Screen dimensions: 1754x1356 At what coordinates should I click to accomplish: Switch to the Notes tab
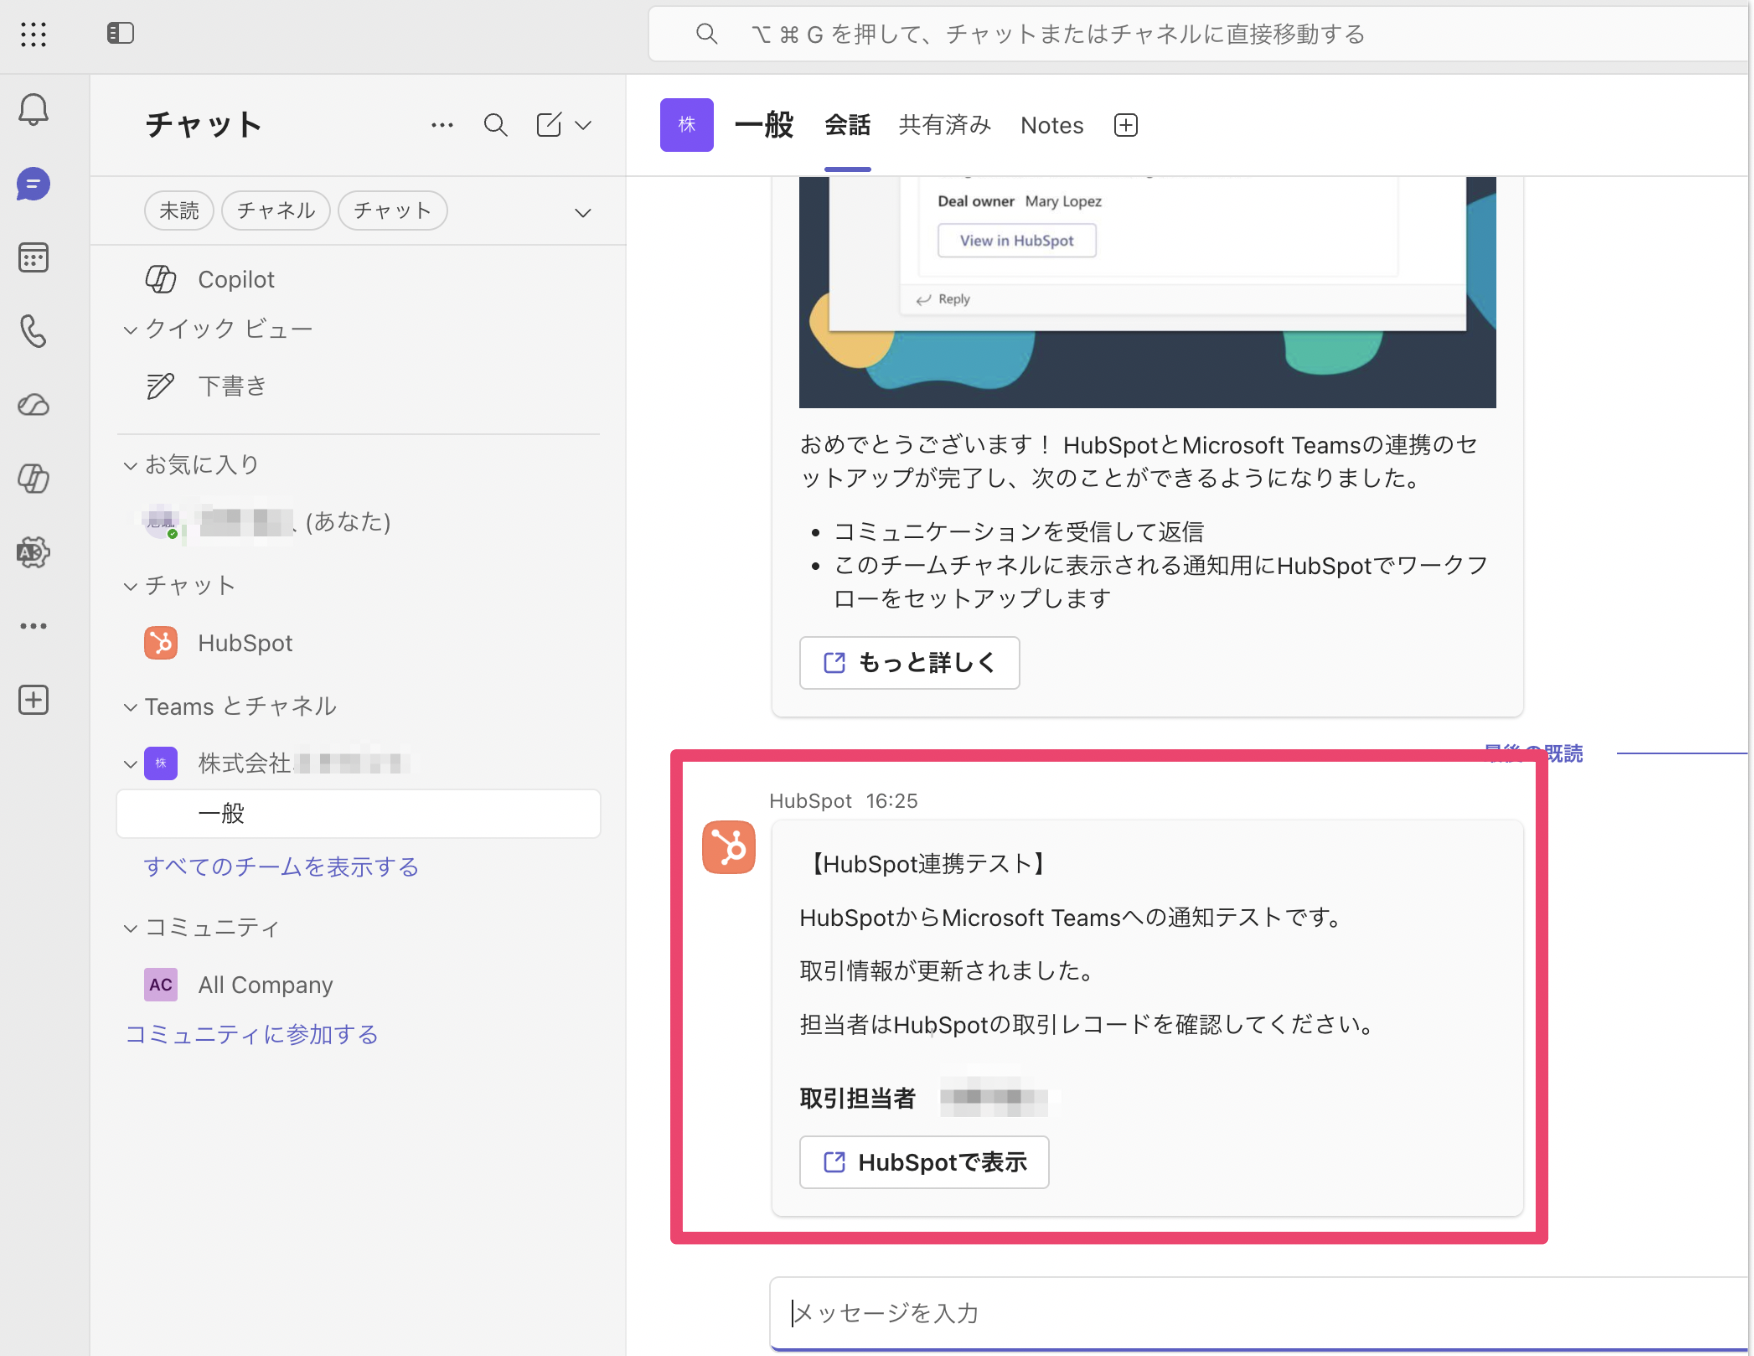1052,125
